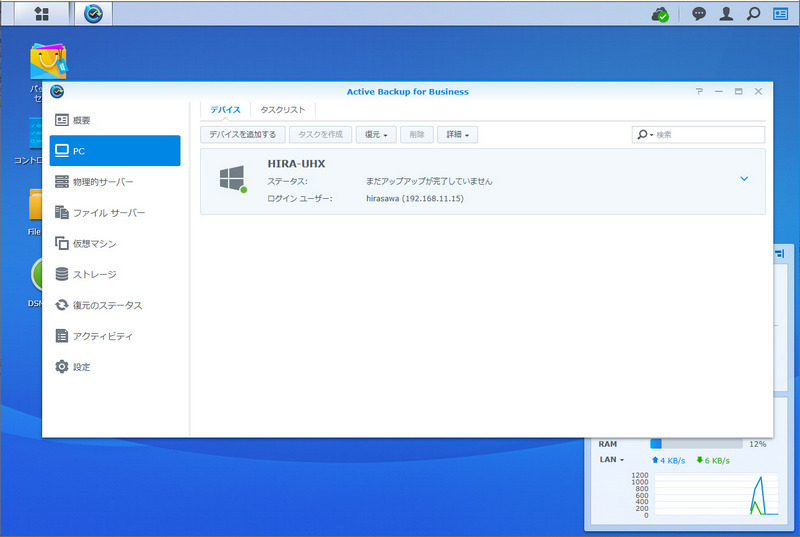
Task: Open アクティビティ section
Action: [115, 336]
